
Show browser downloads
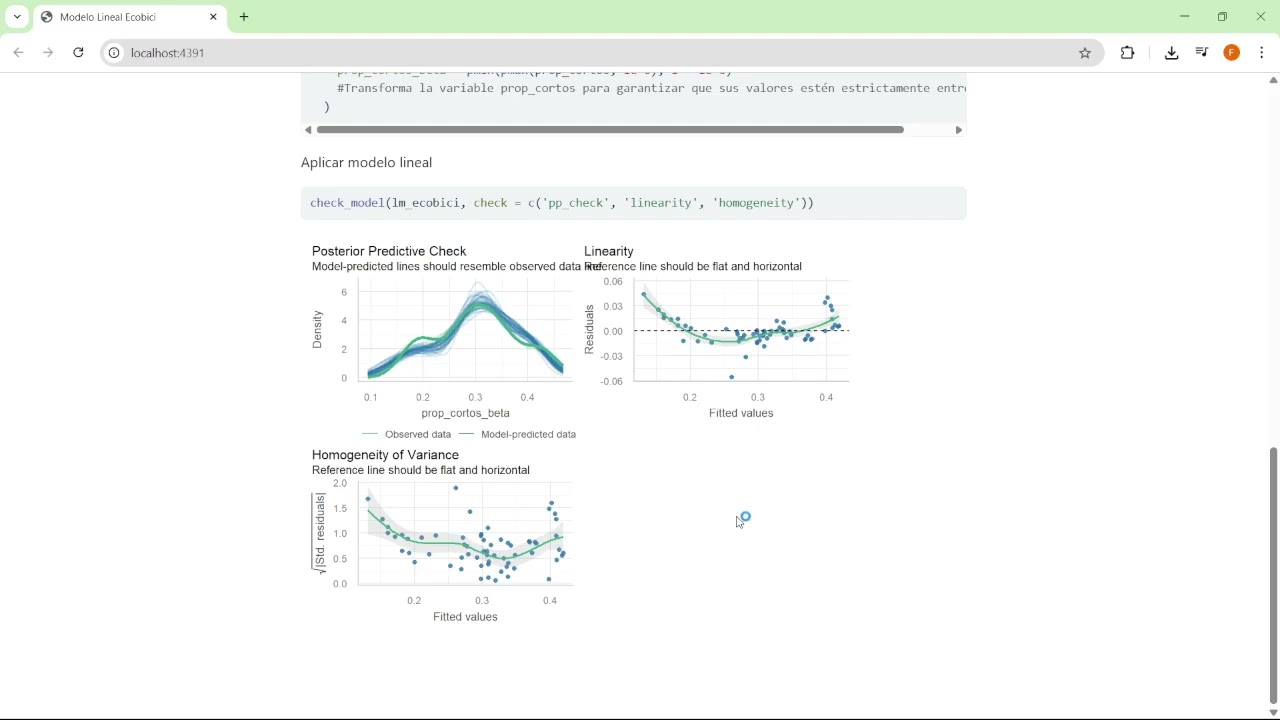coord(1172,53)
